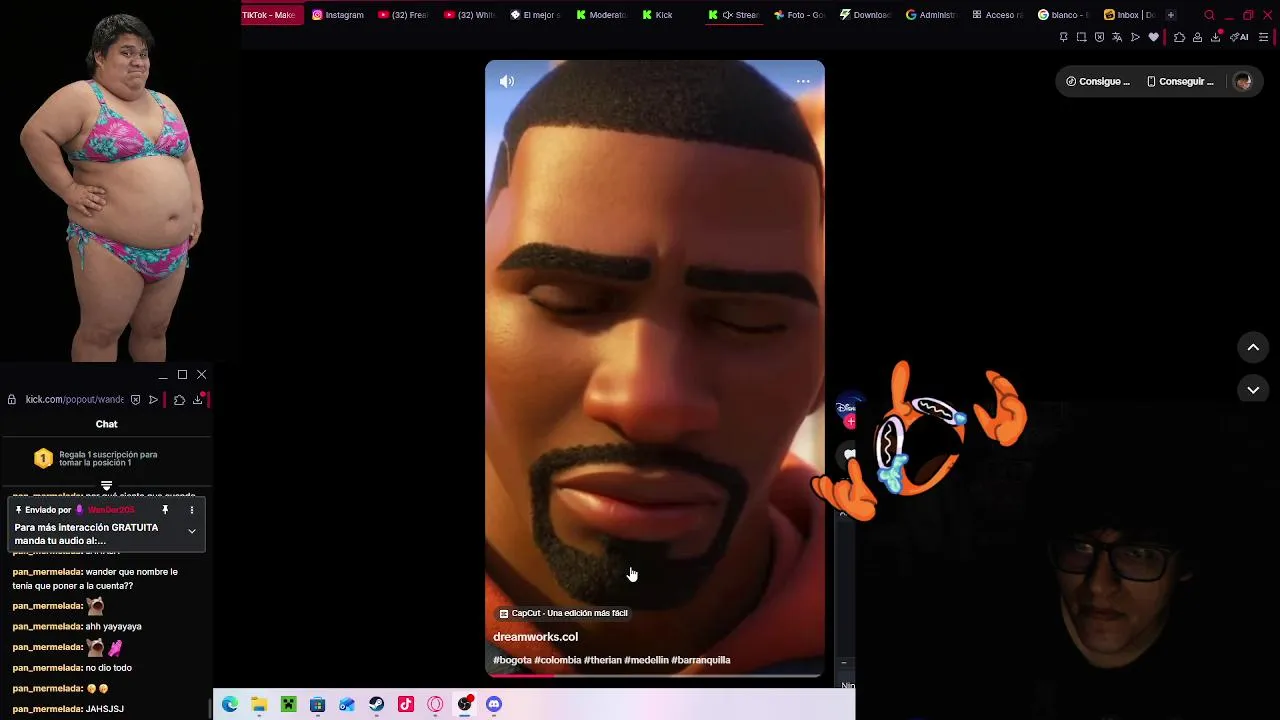1280x720 pixels.
Task: Open a new browser tab
Action: pos(1171,15)
